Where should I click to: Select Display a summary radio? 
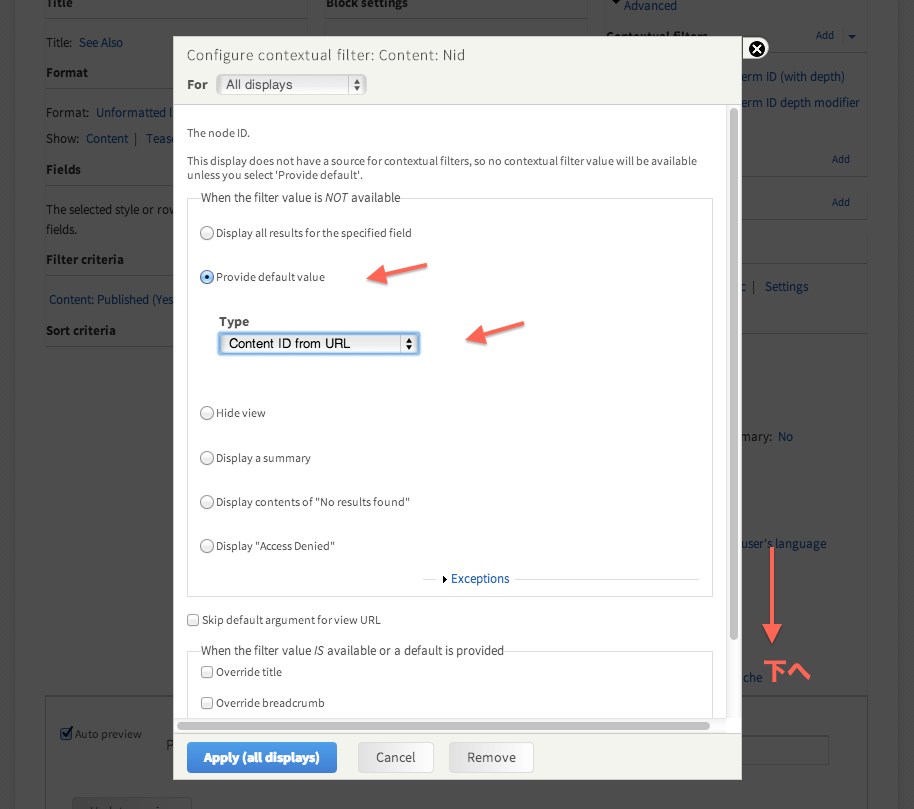[x=206, y=458]
